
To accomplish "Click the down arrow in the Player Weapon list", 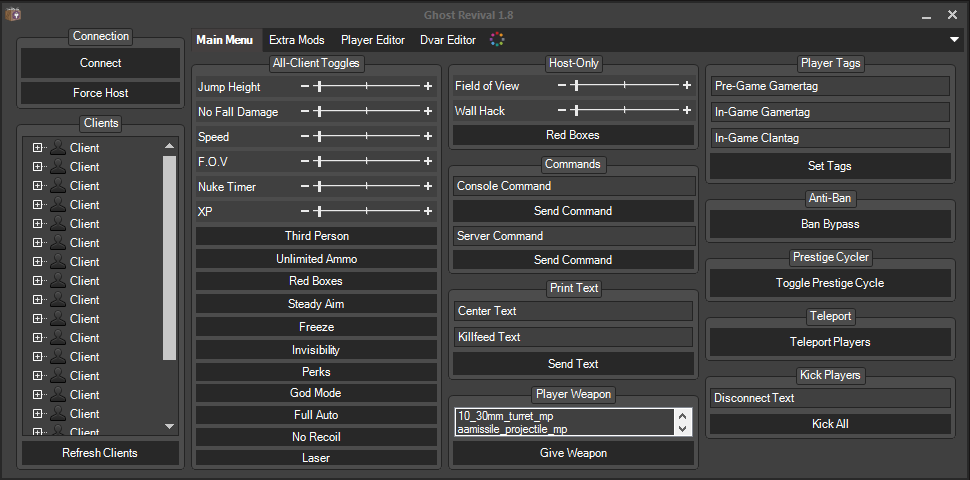I will (682, 428).
